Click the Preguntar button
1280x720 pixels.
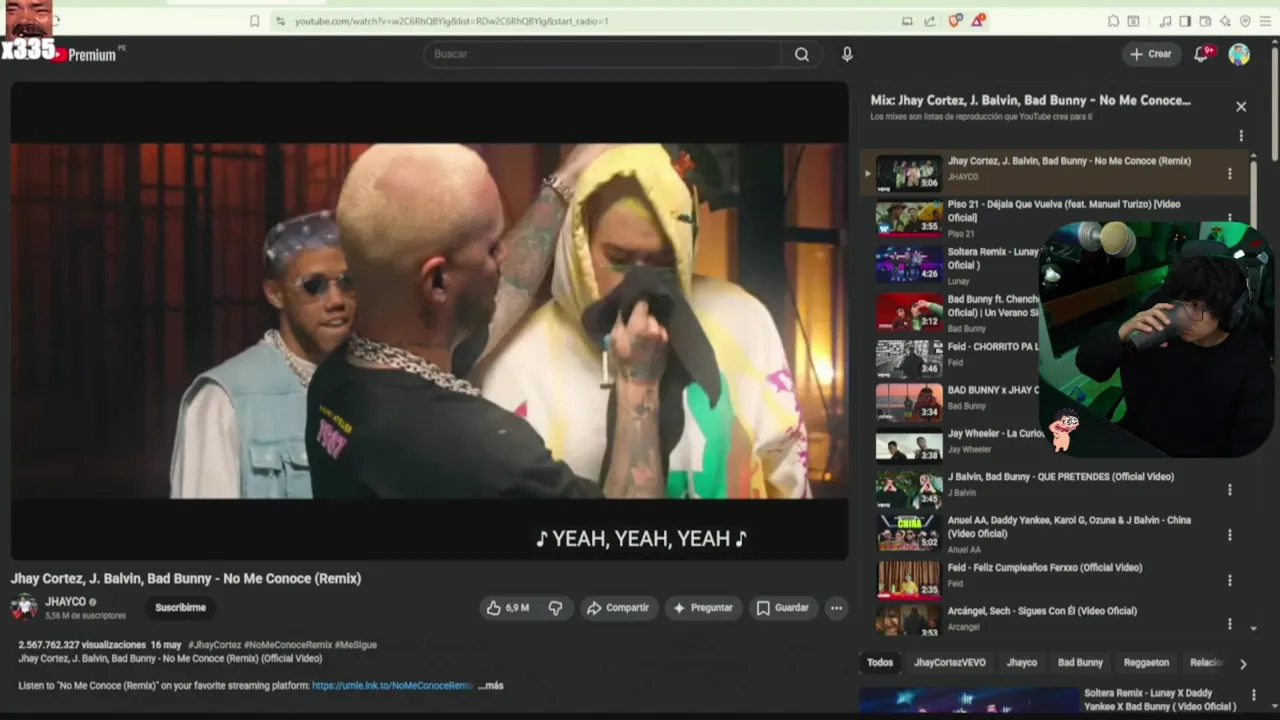(x=703, y=608)
